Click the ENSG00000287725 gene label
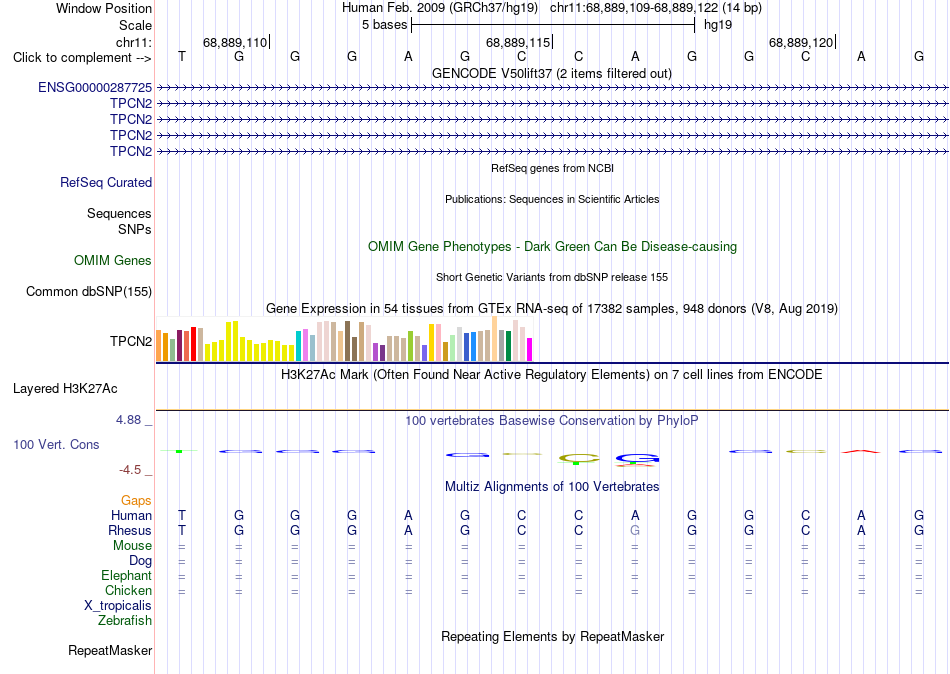 [95, 87]
